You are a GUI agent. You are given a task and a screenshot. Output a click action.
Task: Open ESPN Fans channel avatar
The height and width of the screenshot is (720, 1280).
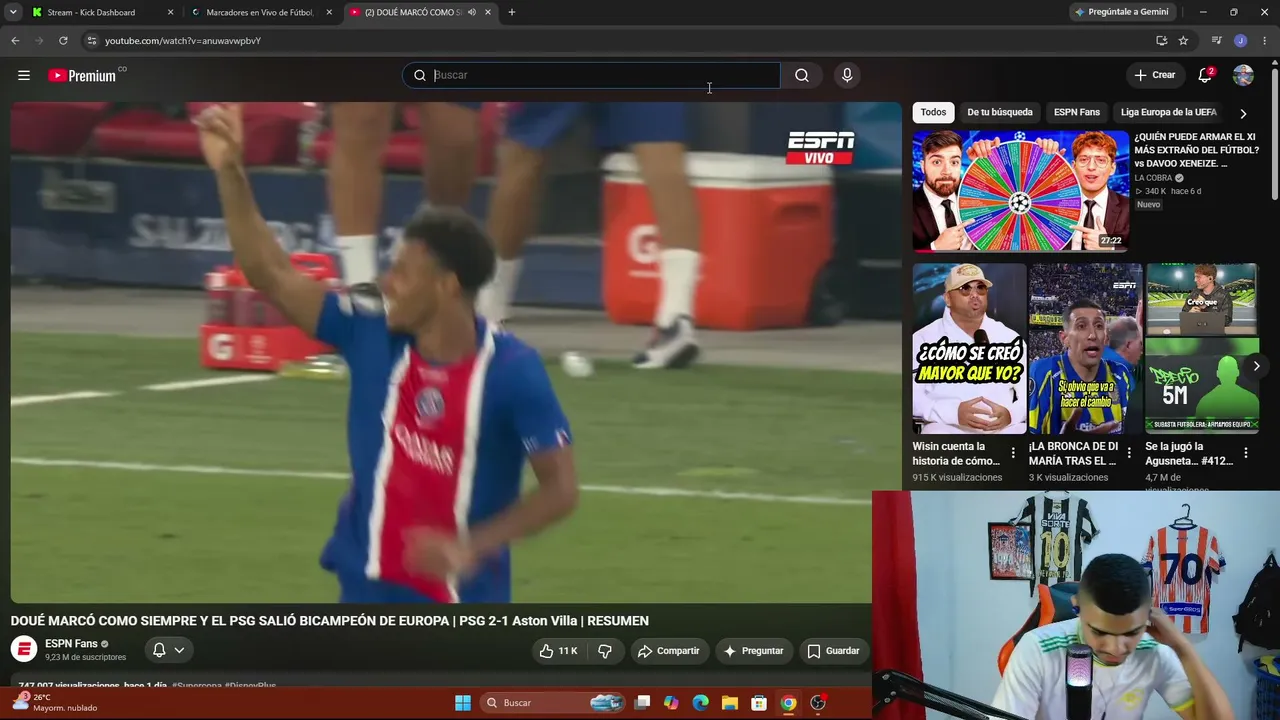[24, 649]
